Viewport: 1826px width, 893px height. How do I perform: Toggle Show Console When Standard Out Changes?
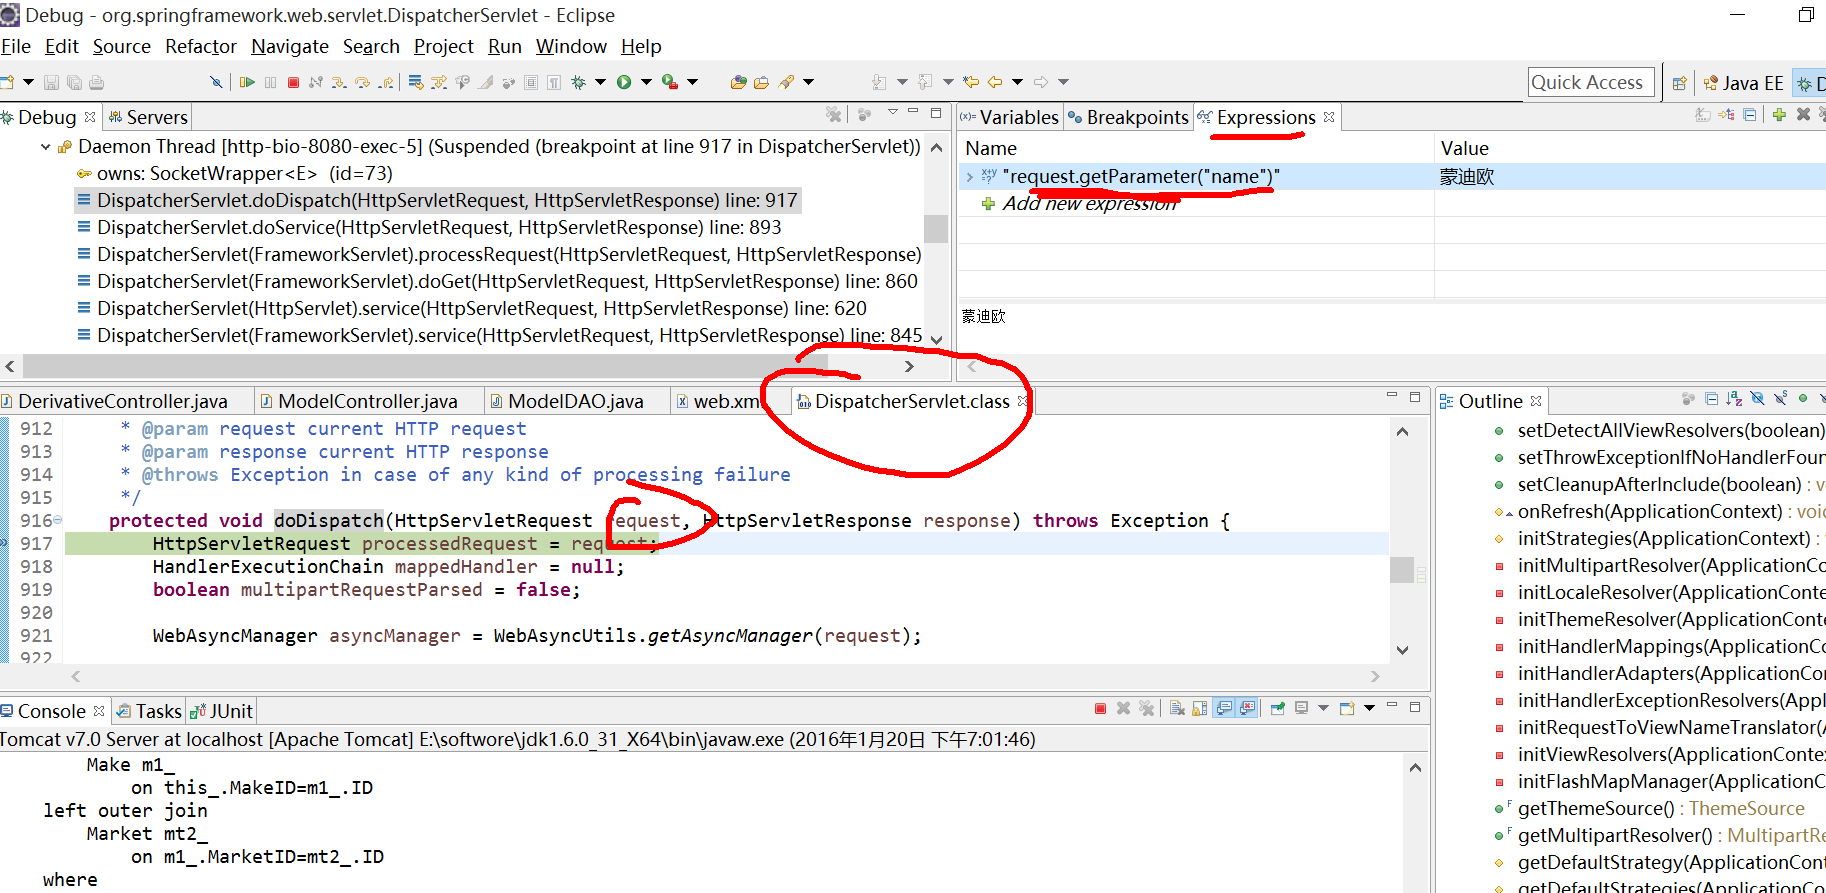click(x=1223, y=708)
